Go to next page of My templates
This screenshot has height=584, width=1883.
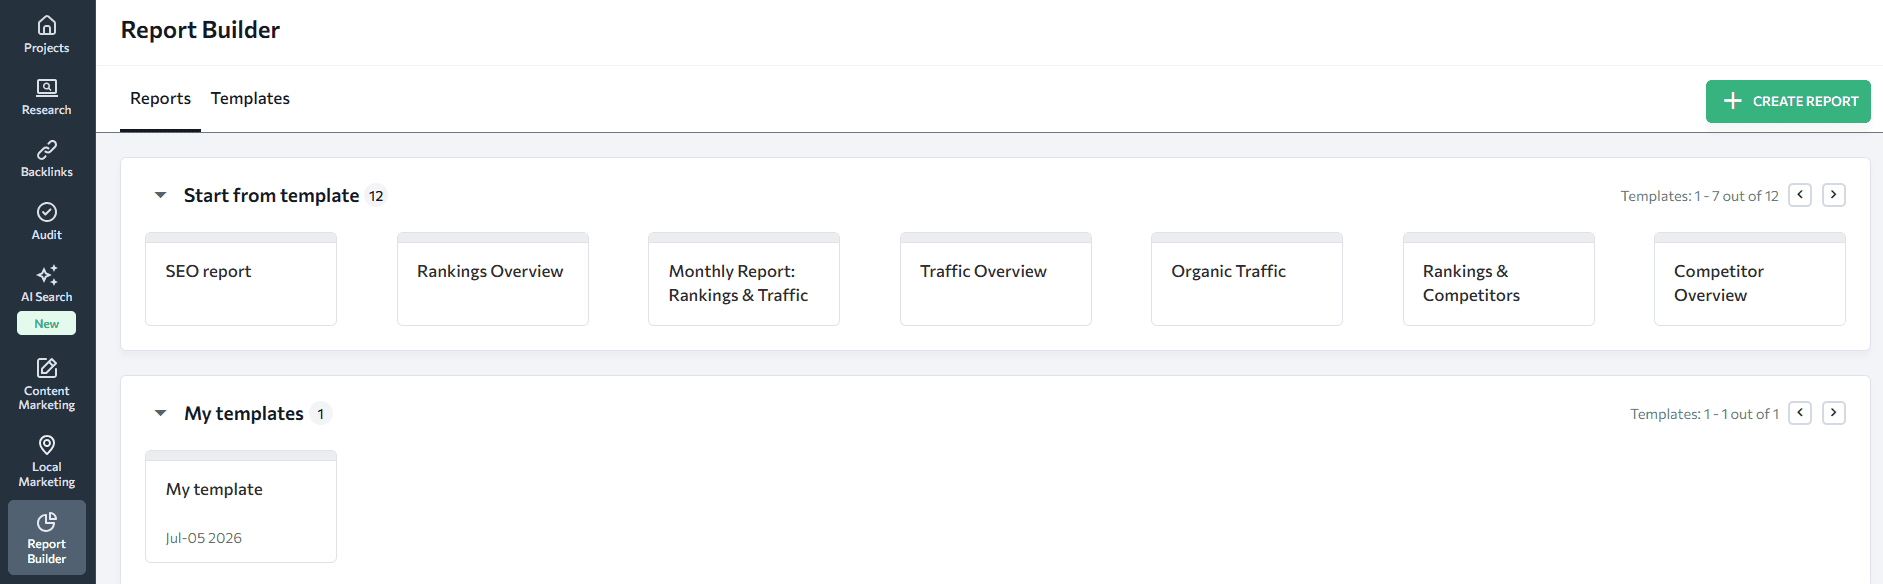(1834, 413)
